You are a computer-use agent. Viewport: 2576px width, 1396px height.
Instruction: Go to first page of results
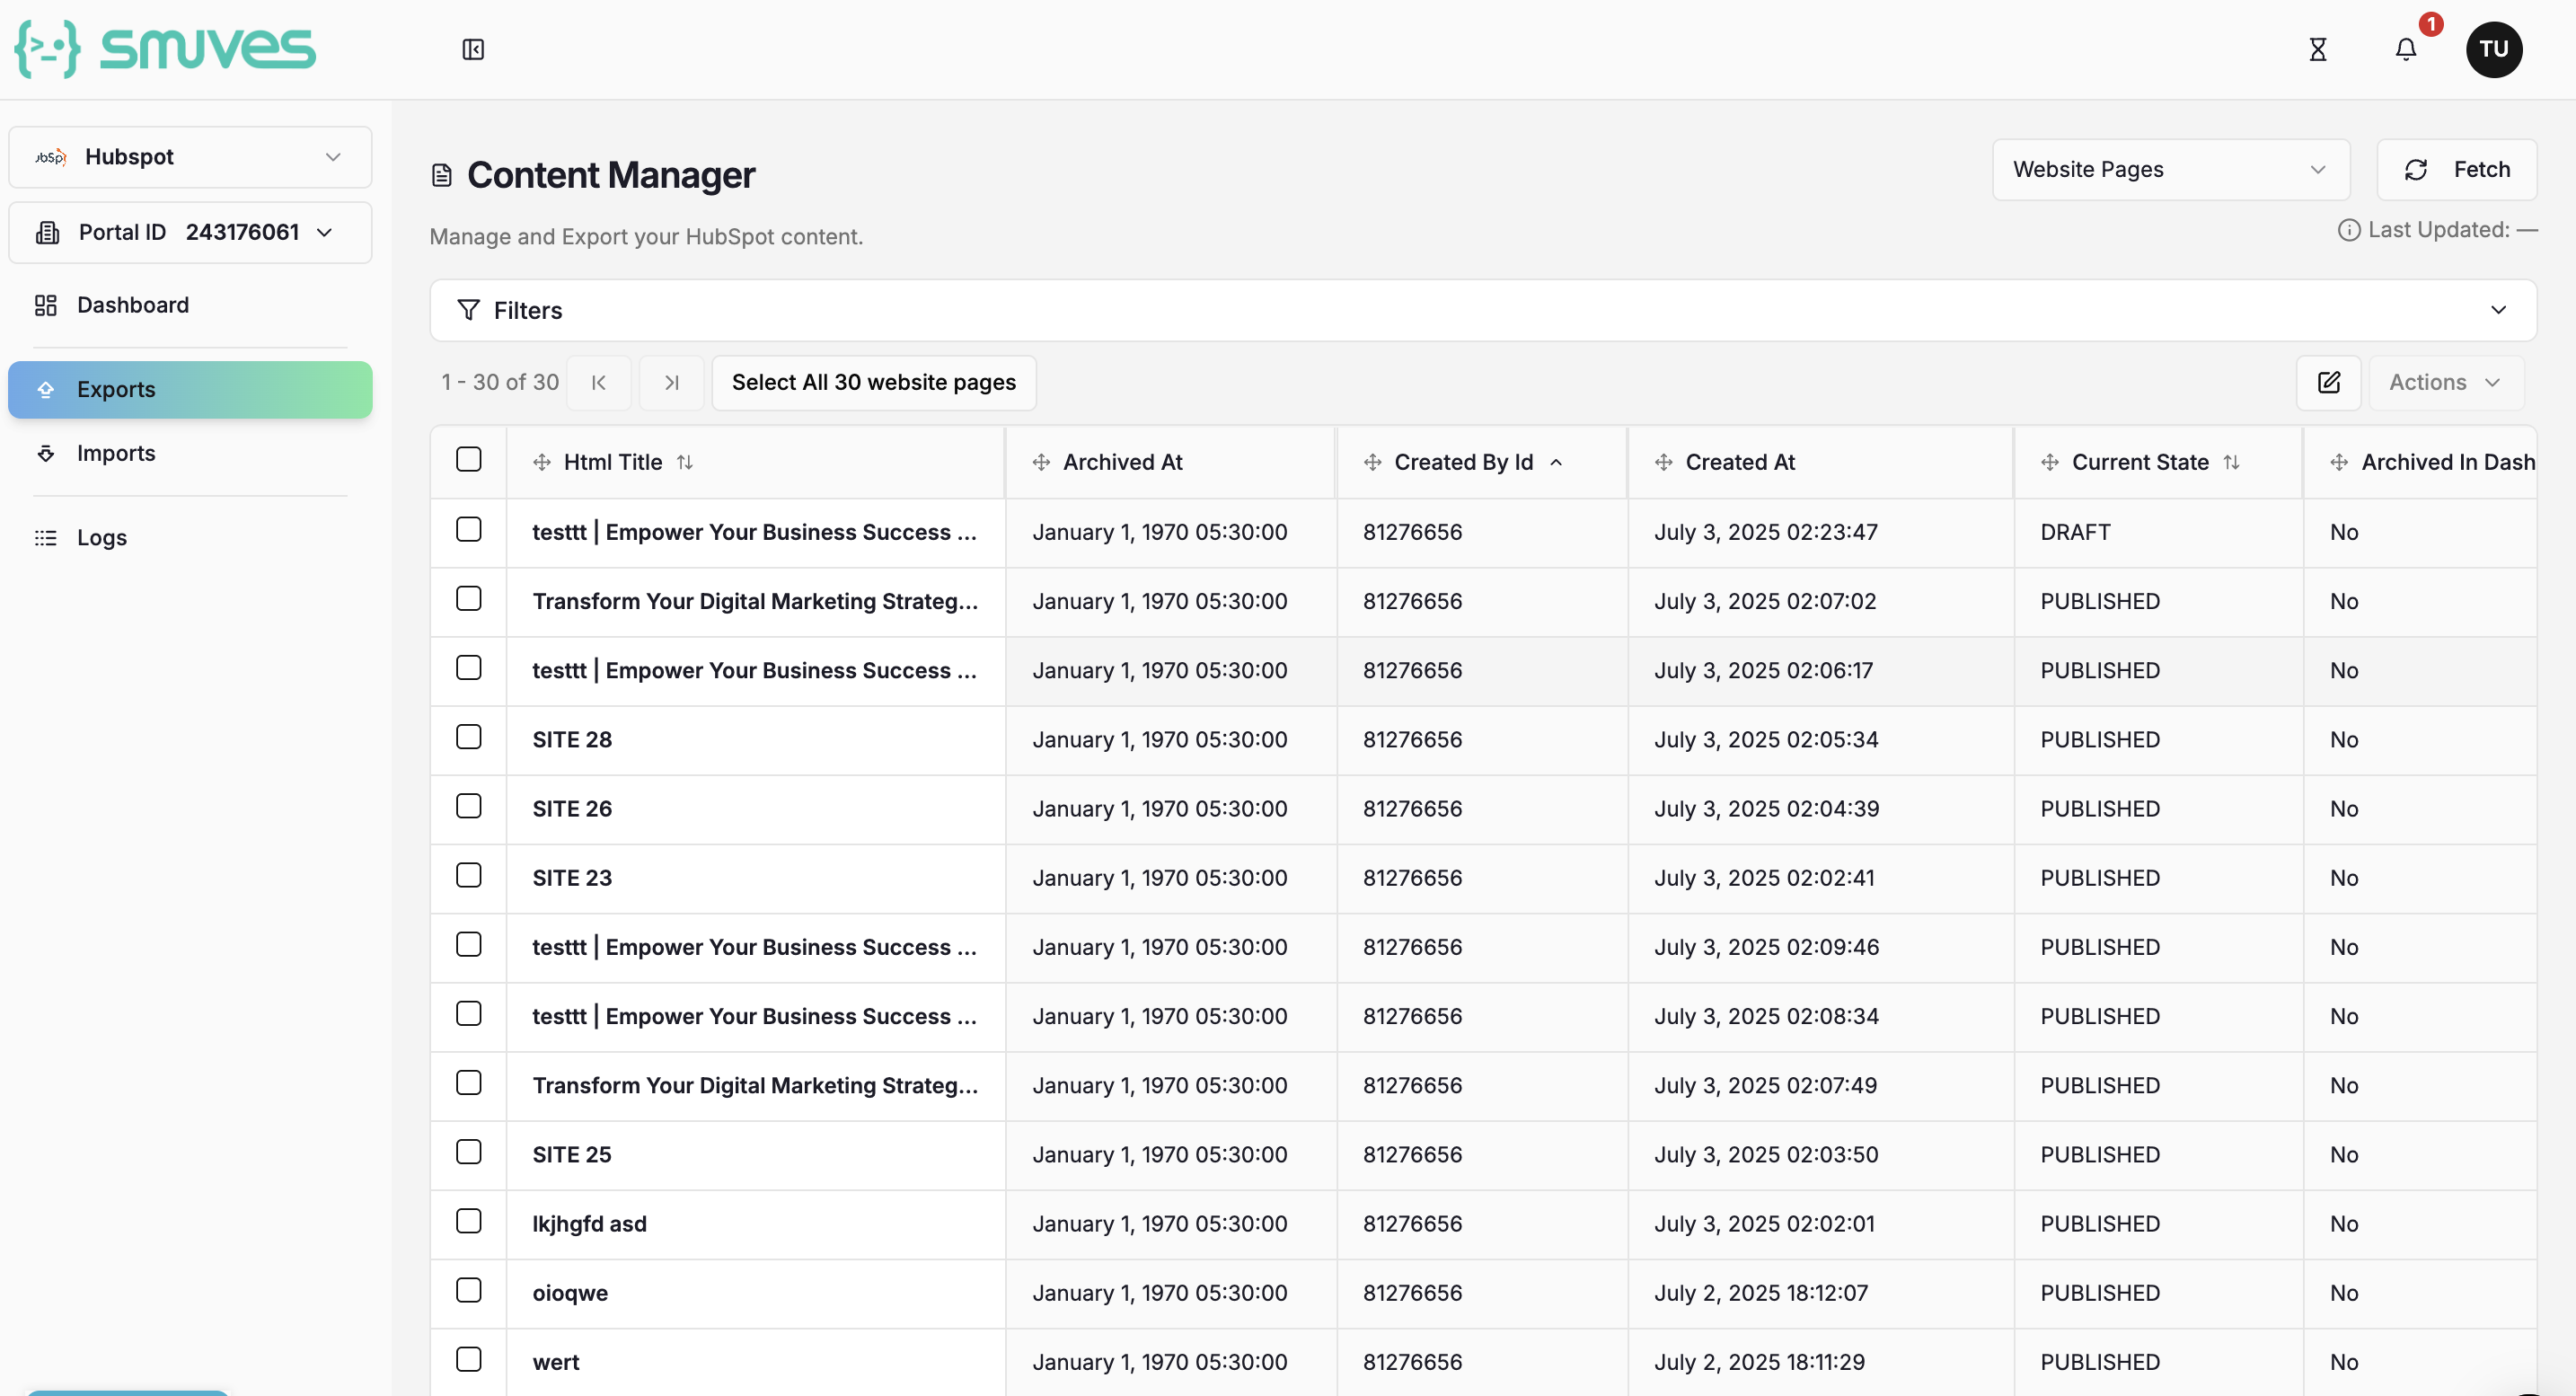pos(598,382)
